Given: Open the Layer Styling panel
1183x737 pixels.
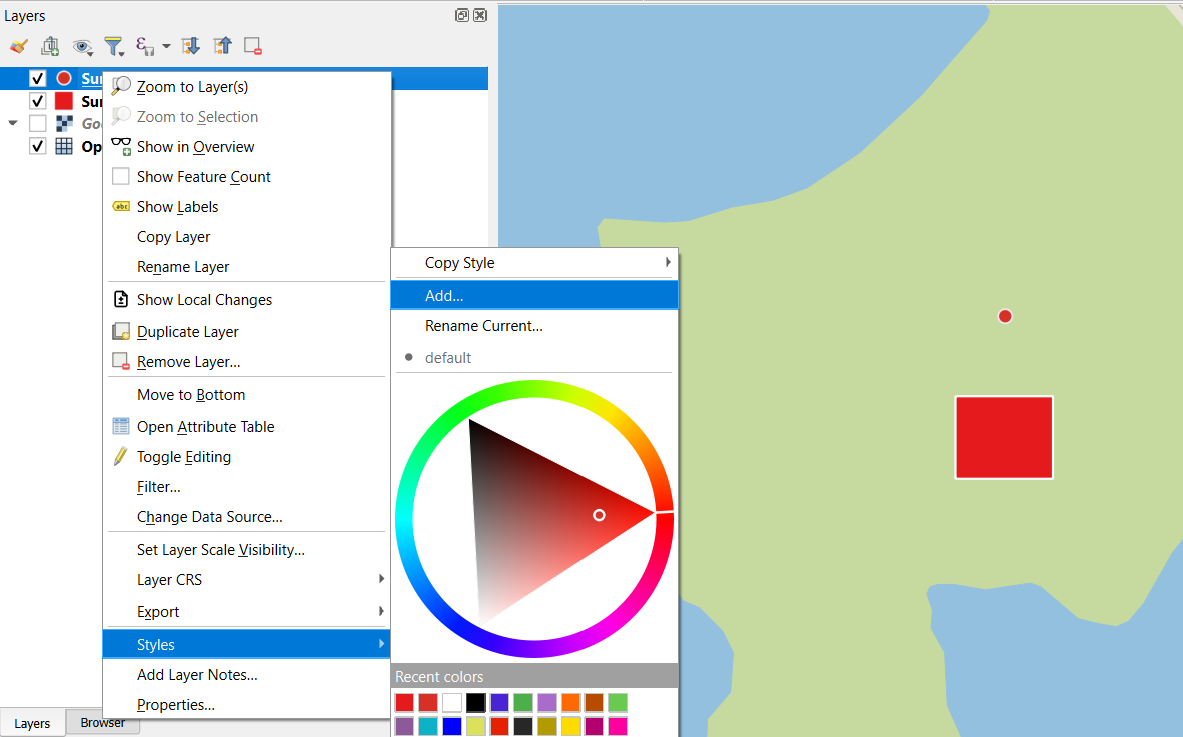Looking at the screenshot, I should [x=17, y=46].
